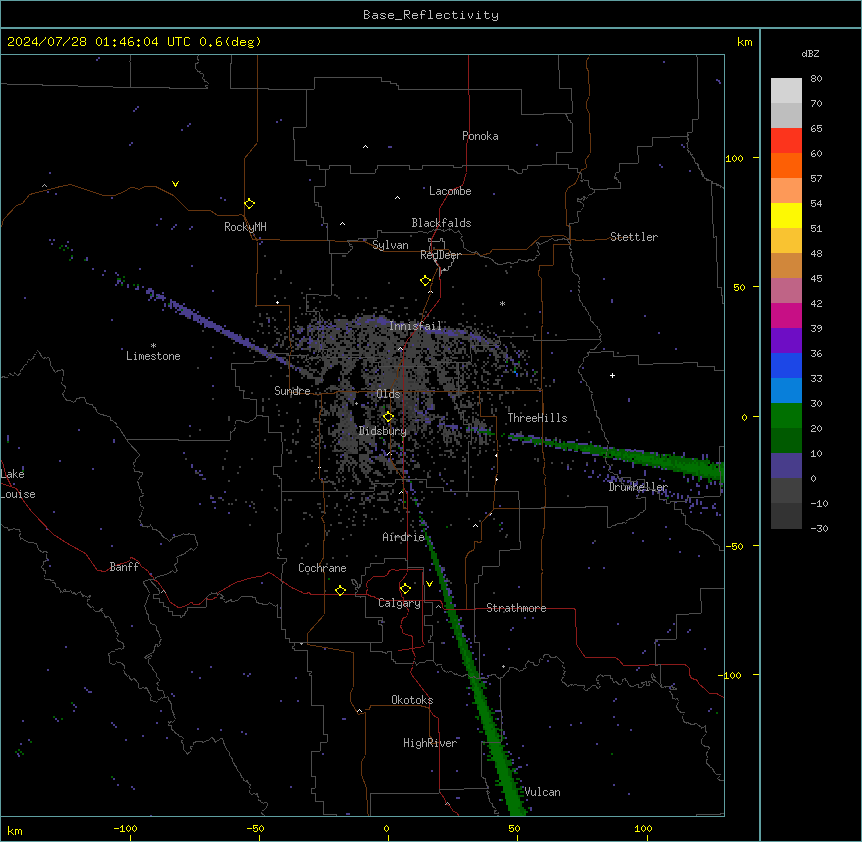
Task: Click the yellow v marker east of Calgary
Action: tap(429, 584)
